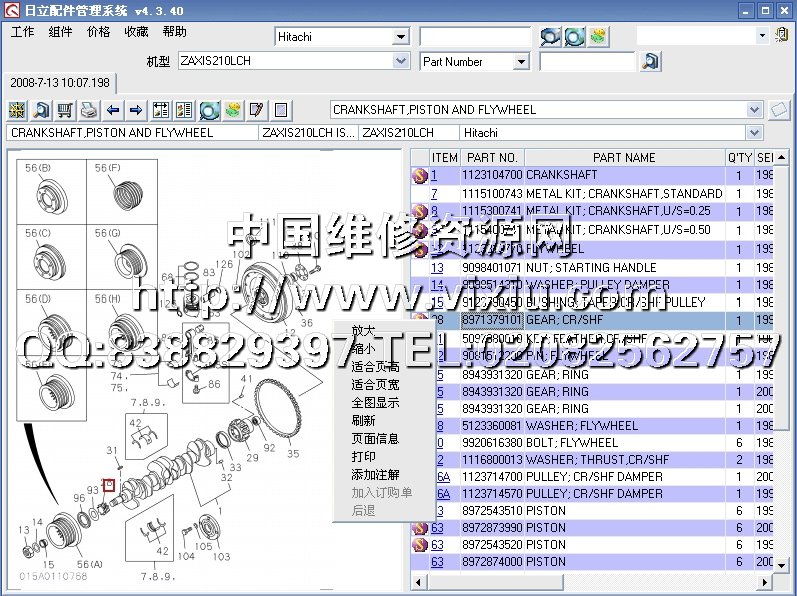797x596 pixels.
Task: Select 打印 from the context menu
Action: [x=363, y=457]
